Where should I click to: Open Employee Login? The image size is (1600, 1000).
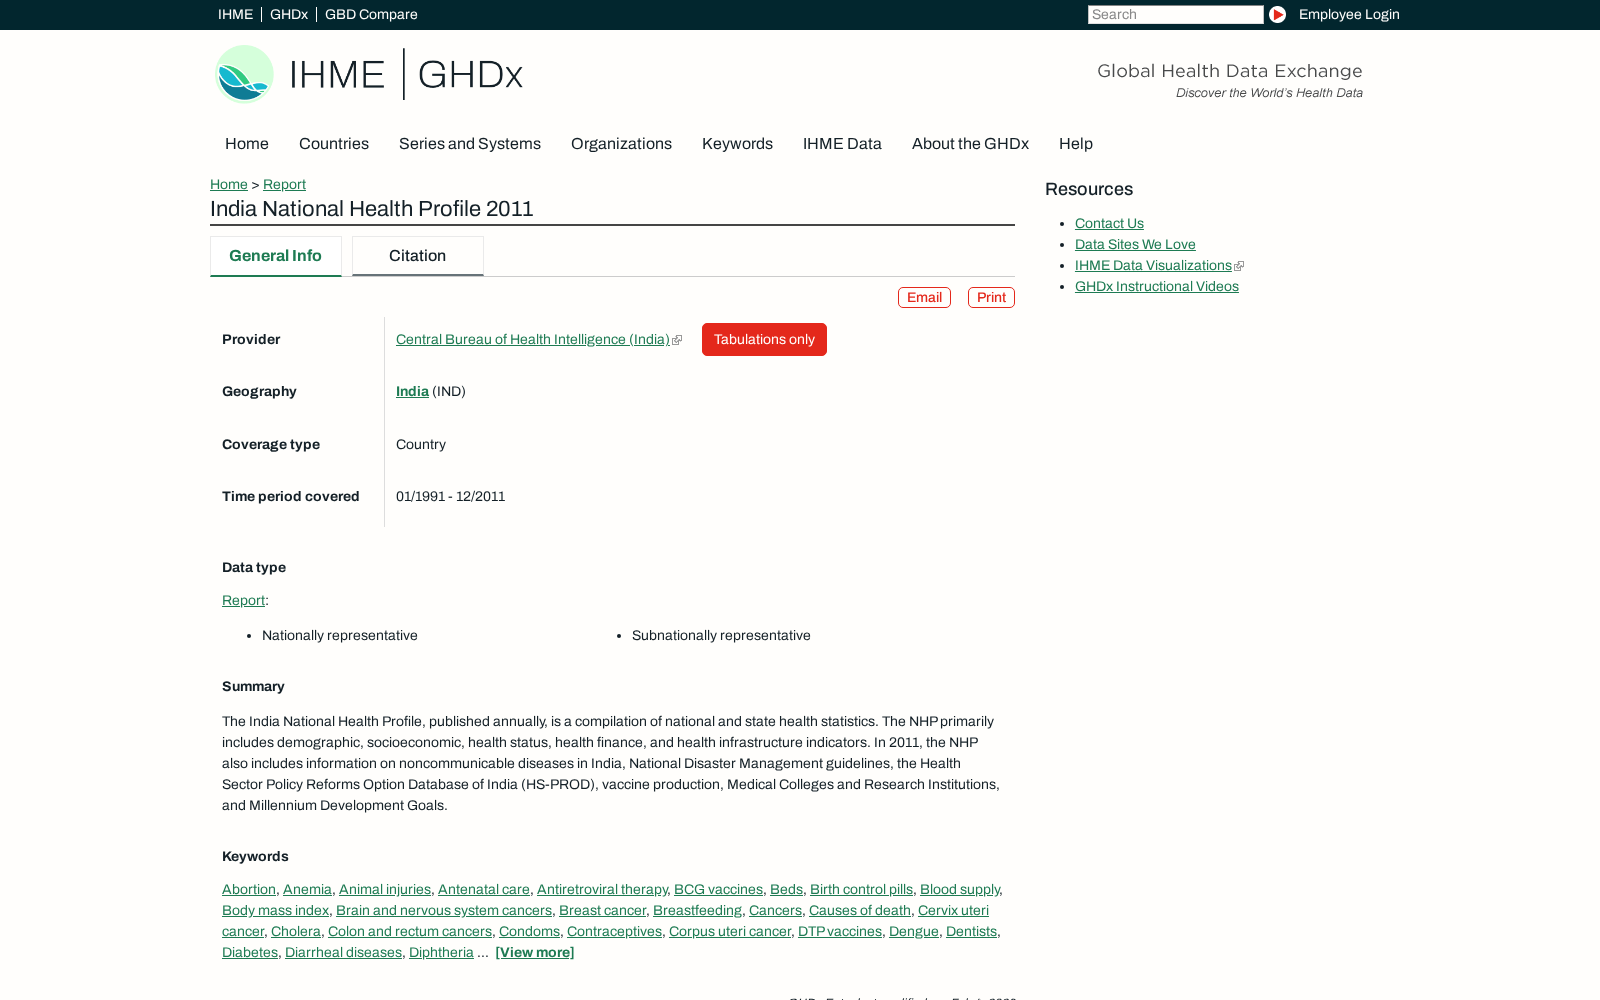(x=1349, y=14)
